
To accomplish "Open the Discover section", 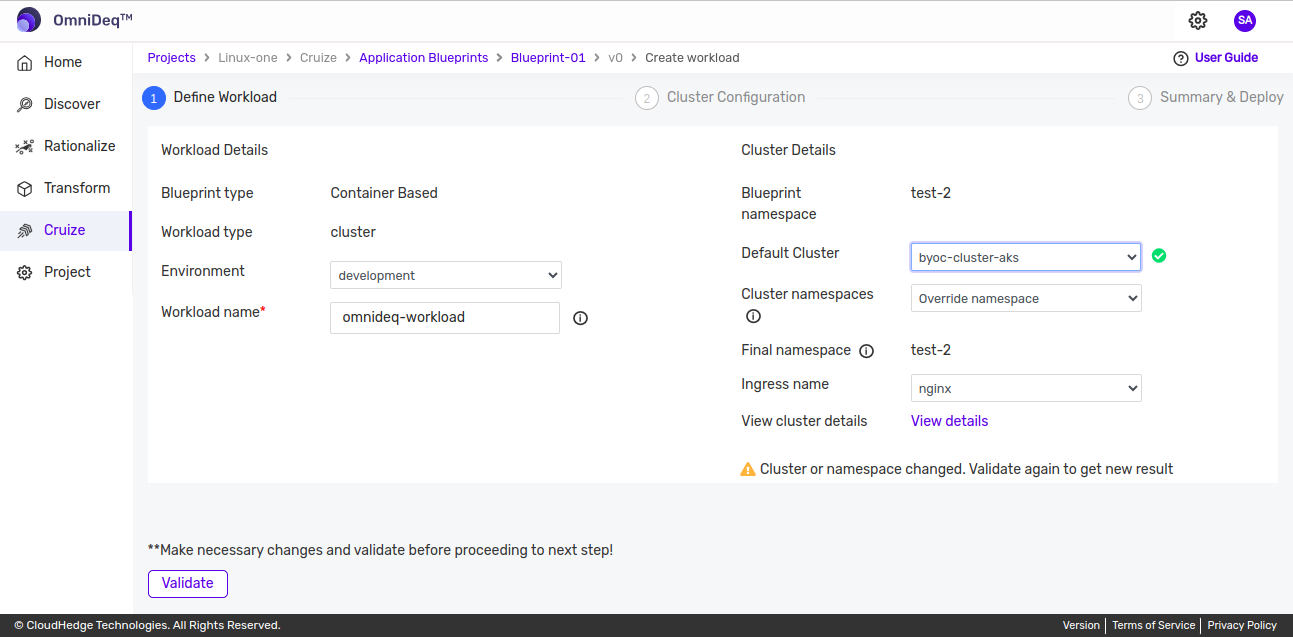I will click(x=72, y=103).
